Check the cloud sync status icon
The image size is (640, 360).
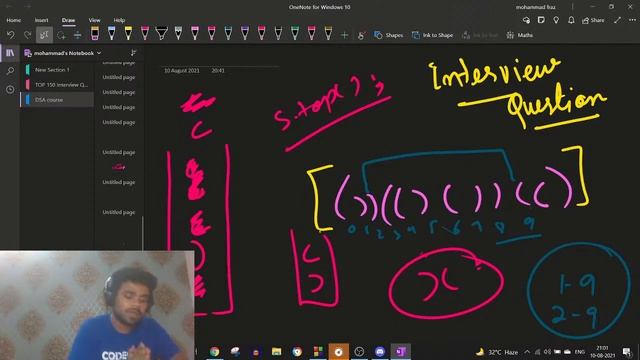[526, 20]
